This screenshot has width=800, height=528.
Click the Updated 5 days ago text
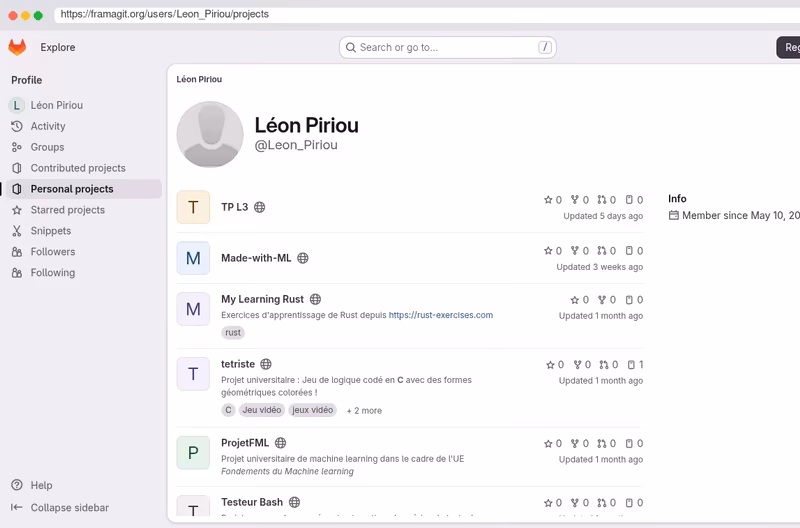click(x=603, y=216)
